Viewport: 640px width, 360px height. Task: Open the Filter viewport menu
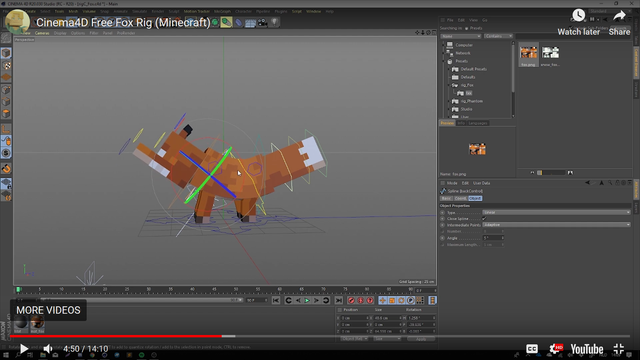coord(94,33)
